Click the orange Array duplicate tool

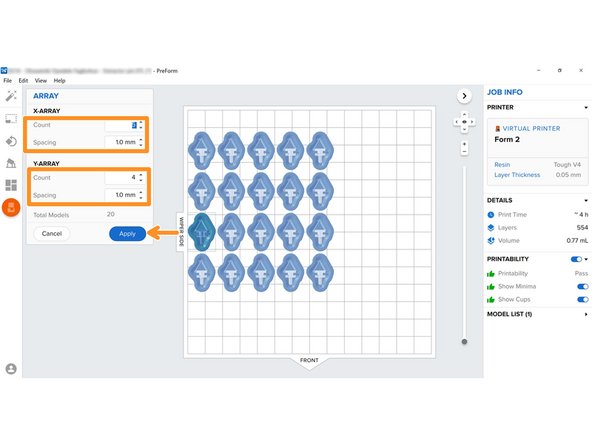click(11, 207)
